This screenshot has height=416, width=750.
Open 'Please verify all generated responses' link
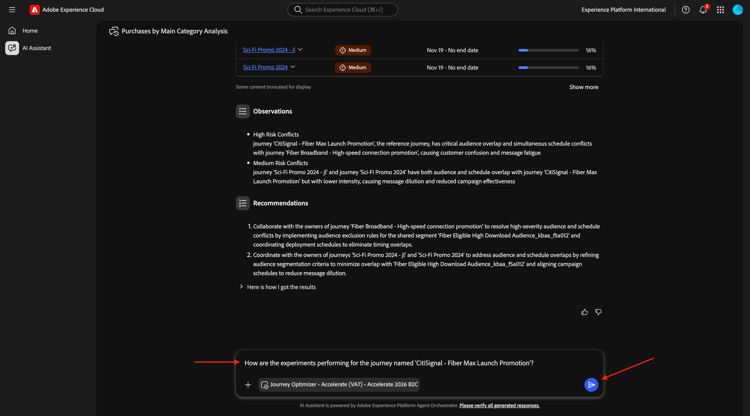click(499, 405)
